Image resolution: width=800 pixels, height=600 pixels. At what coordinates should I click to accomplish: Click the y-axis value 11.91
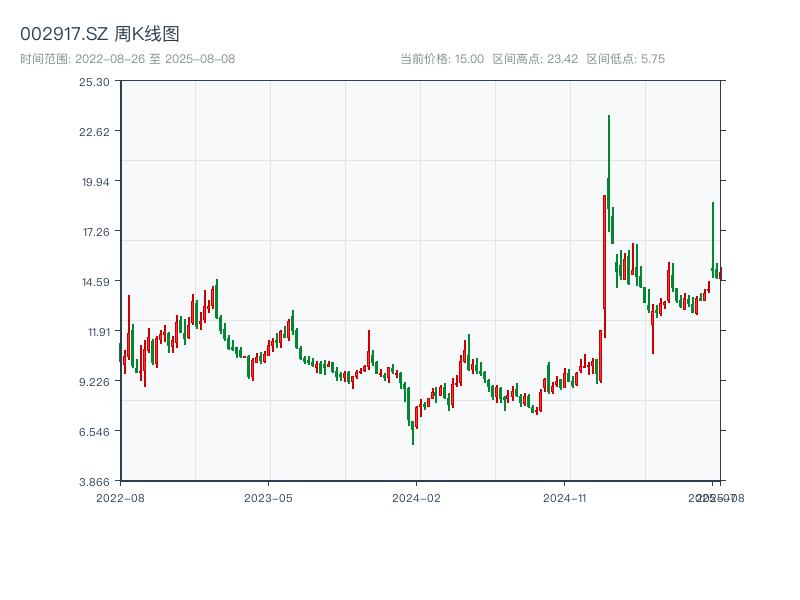tap(98, 332)
